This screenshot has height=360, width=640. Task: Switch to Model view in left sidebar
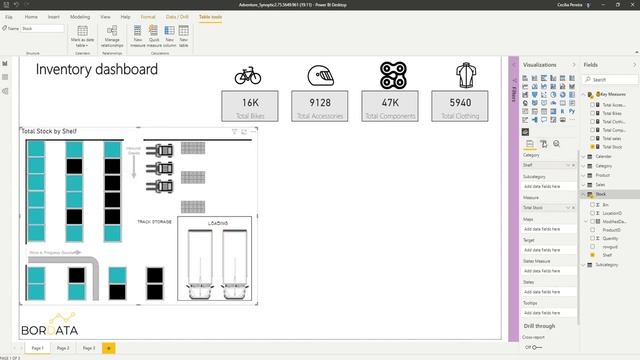5,91
